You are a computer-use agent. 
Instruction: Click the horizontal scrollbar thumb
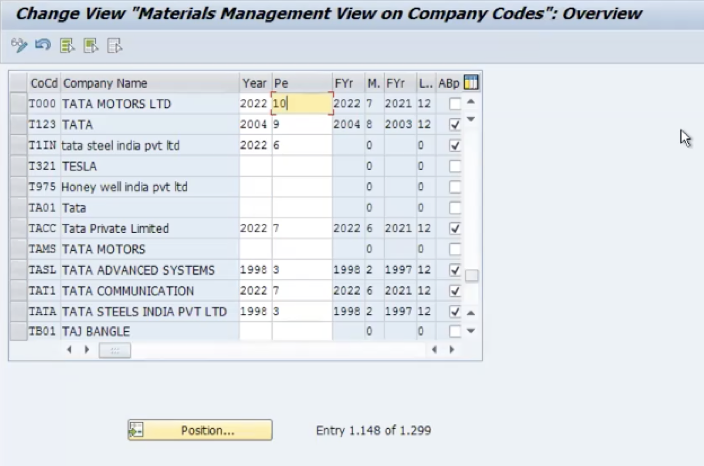click(115, 350)
